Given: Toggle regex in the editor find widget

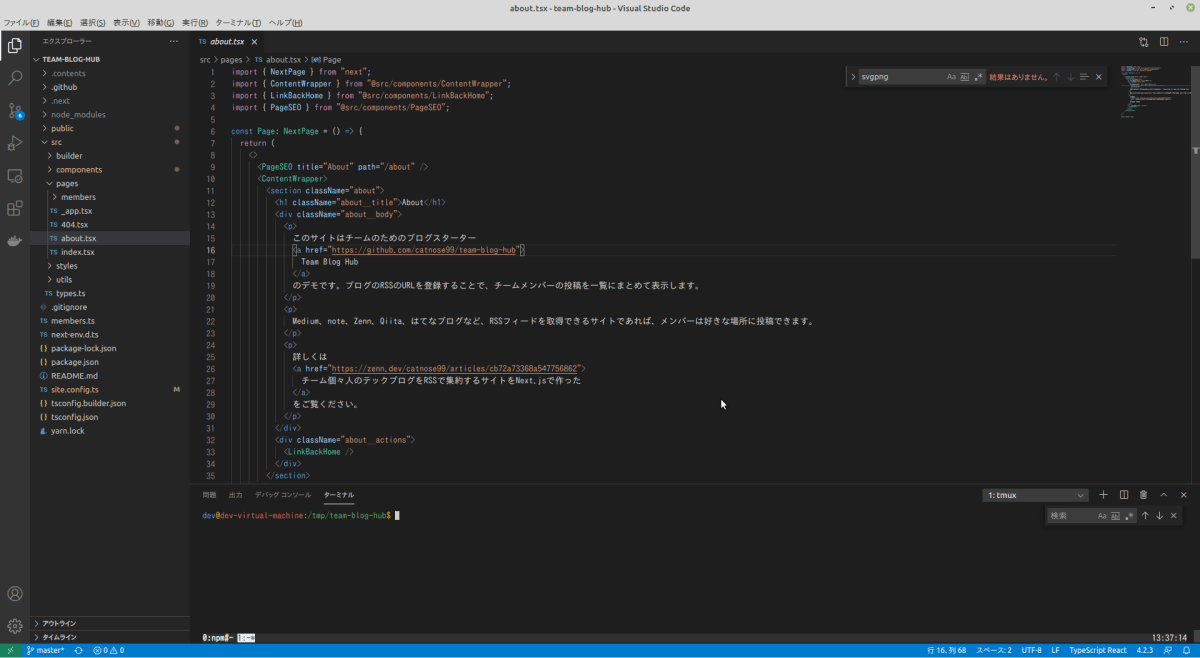Looking at the screenshot, I should pos(979,77).
